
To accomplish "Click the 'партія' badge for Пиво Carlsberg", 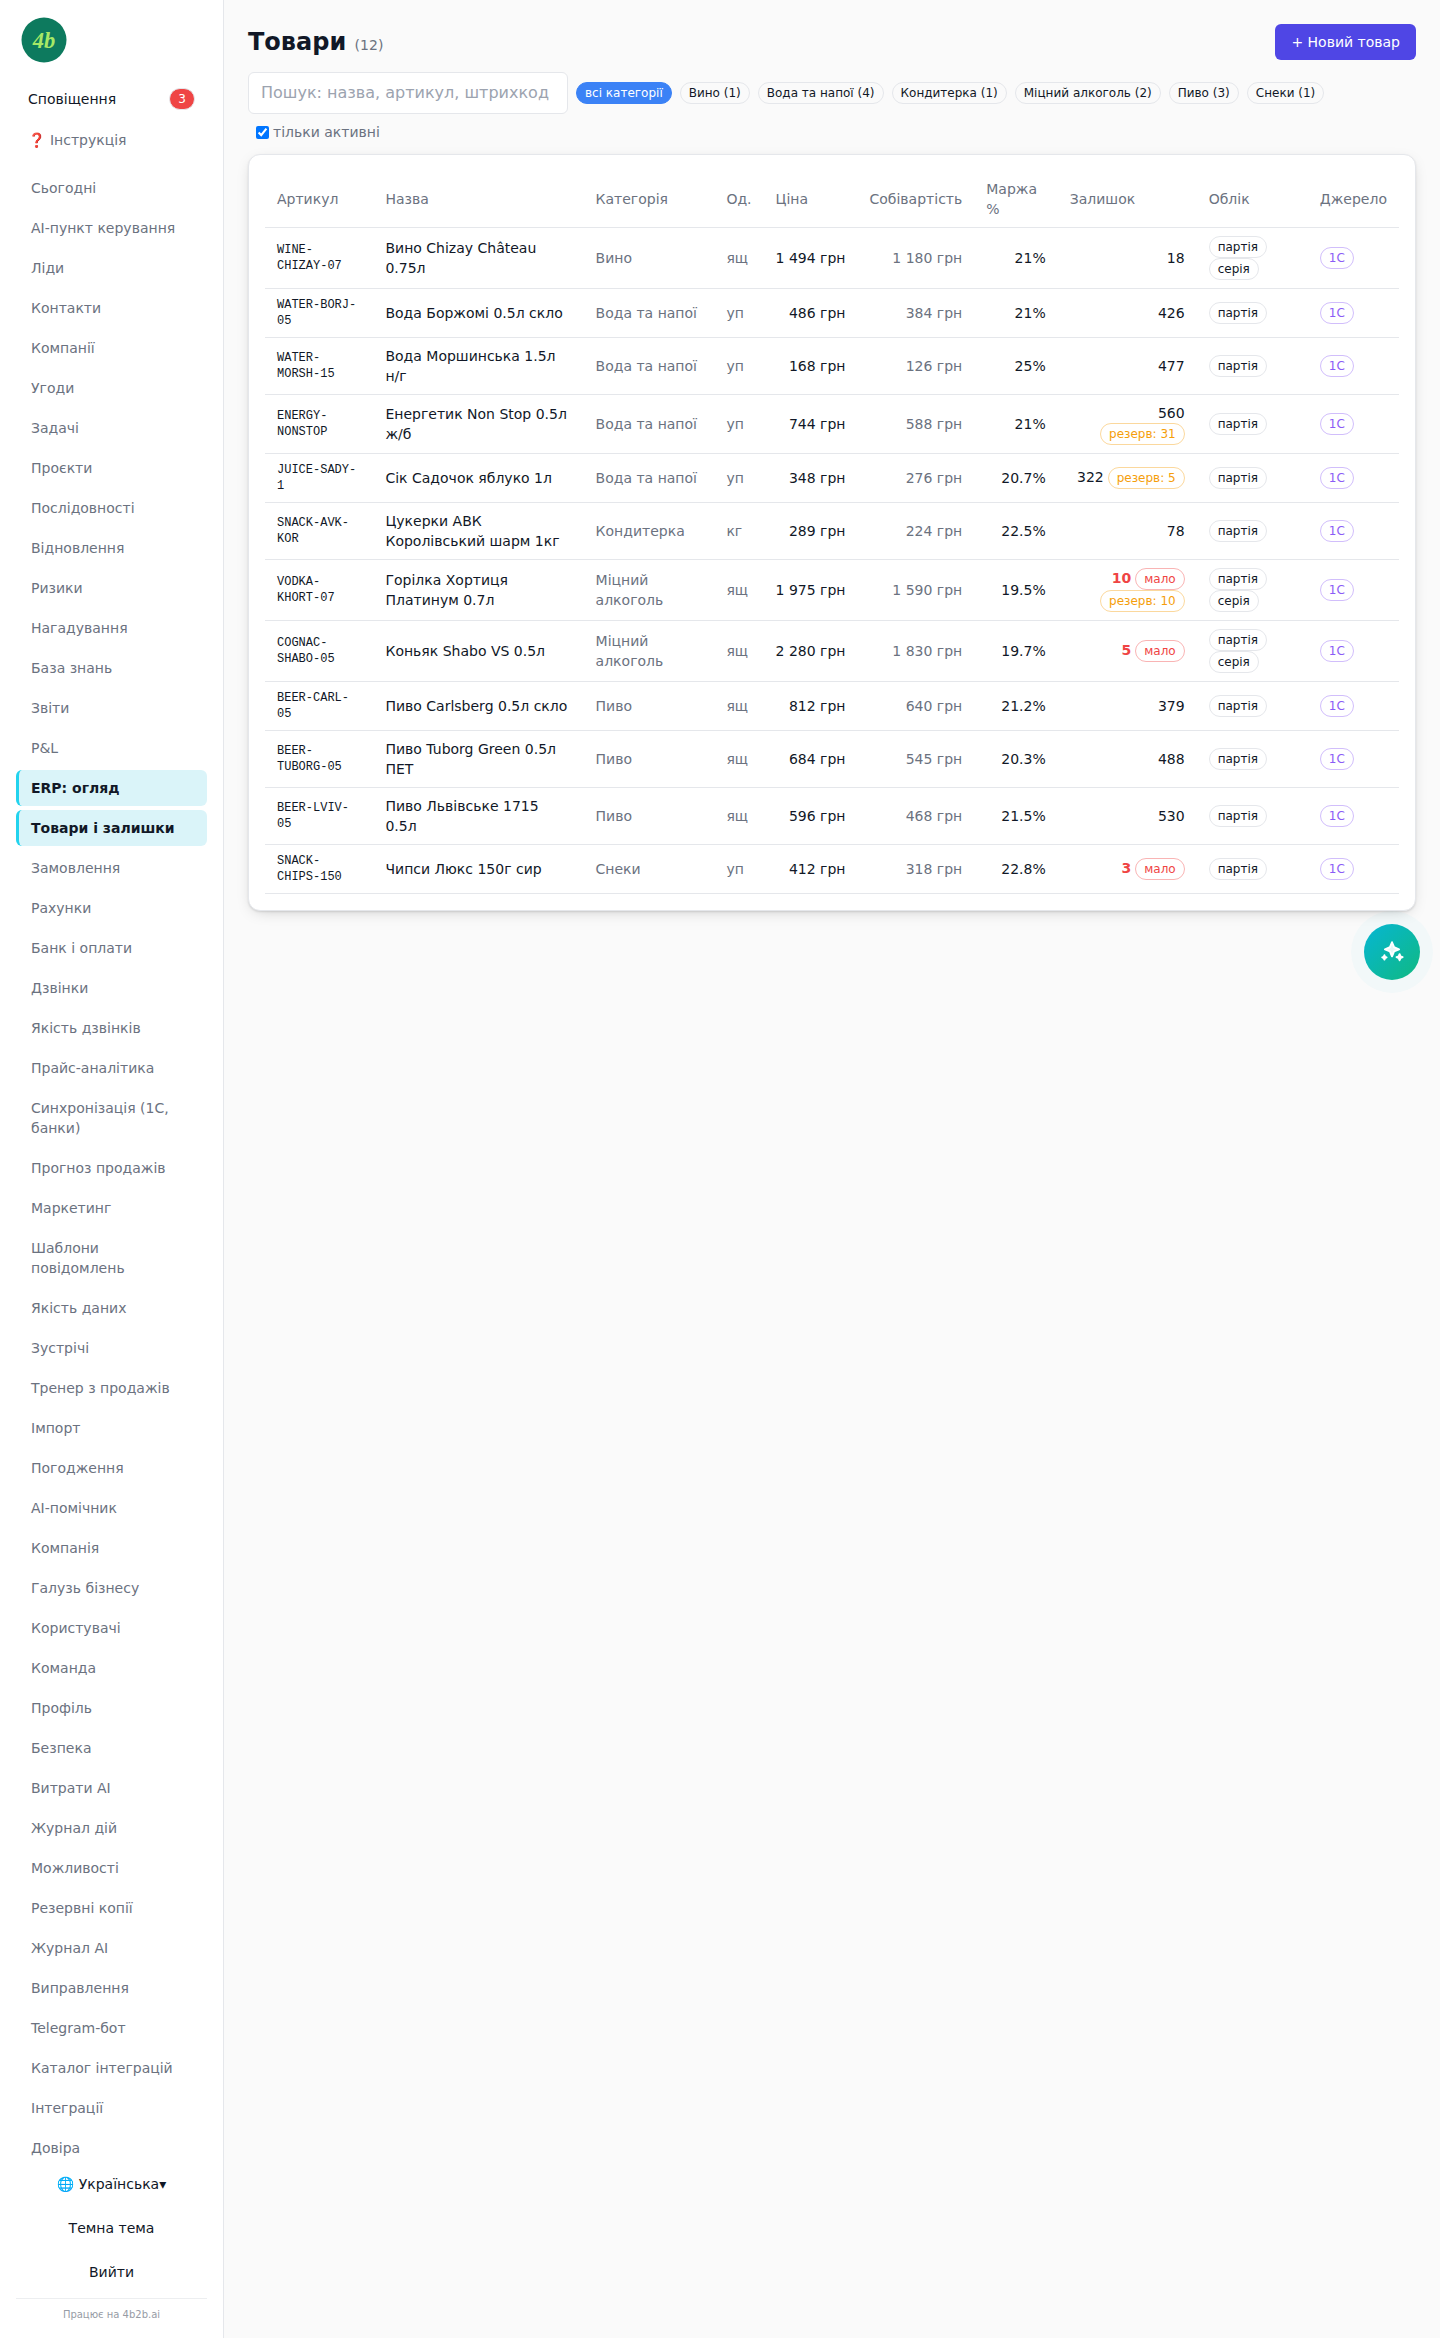I will pyautogui.click(x=1237, y=706).
